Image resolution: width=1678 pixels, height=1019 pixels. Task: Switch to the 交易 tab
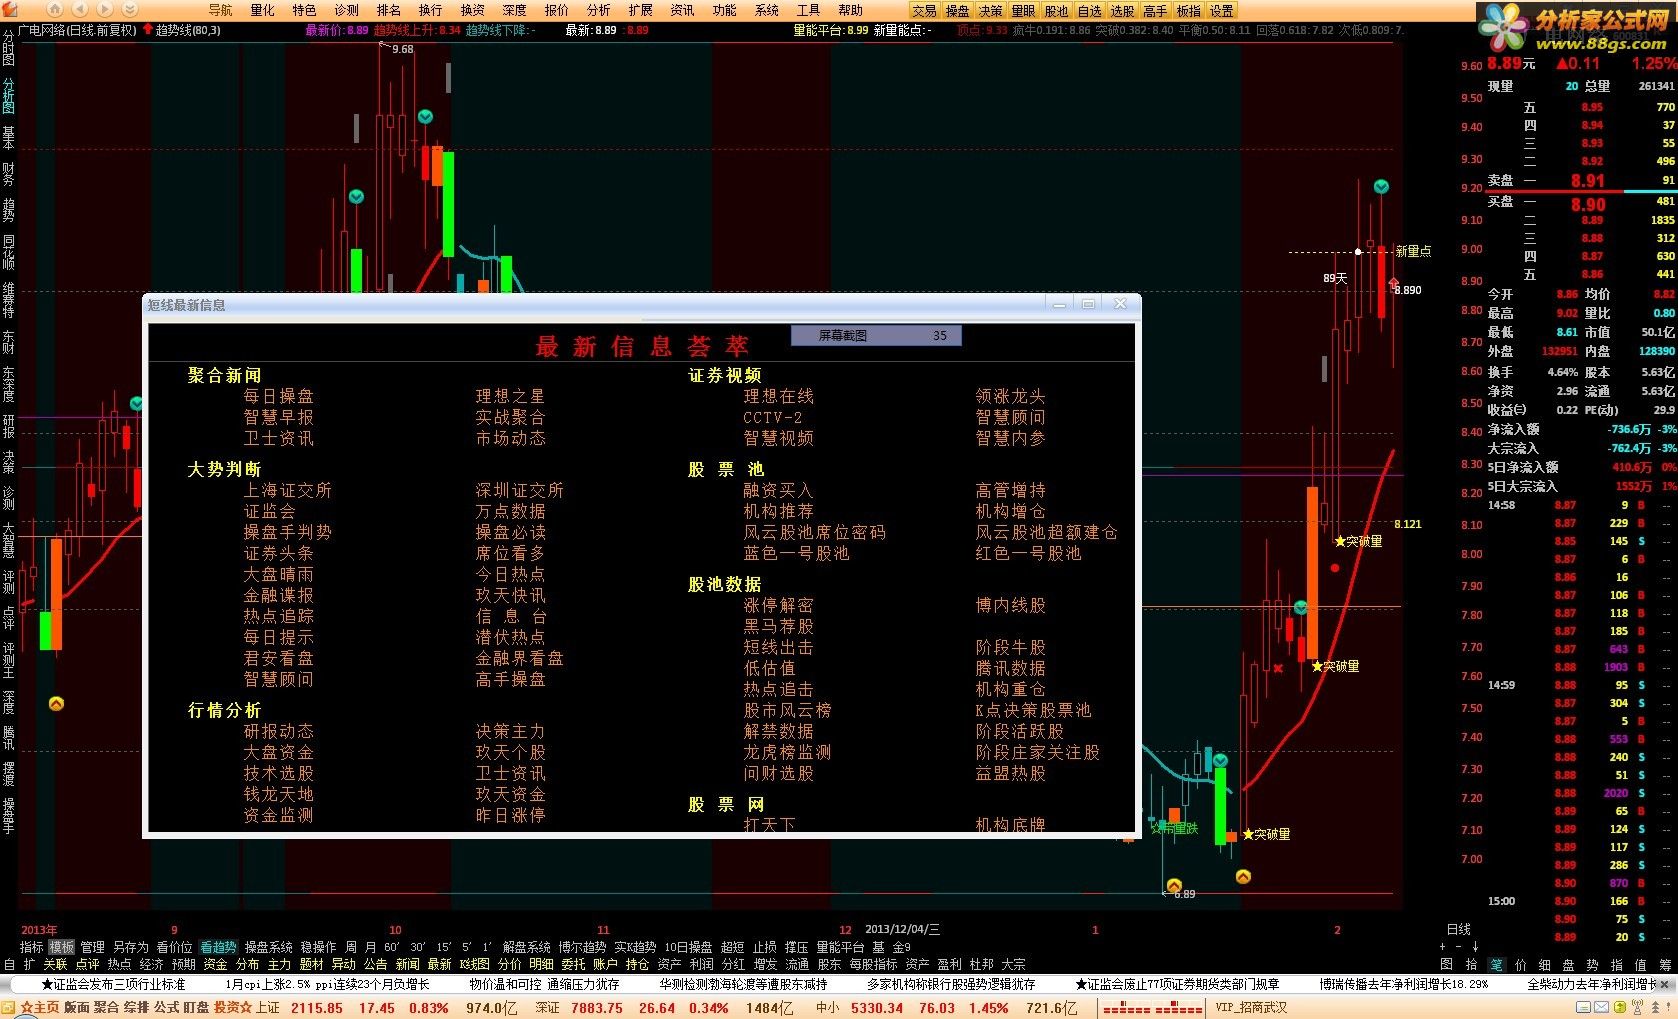925,11
